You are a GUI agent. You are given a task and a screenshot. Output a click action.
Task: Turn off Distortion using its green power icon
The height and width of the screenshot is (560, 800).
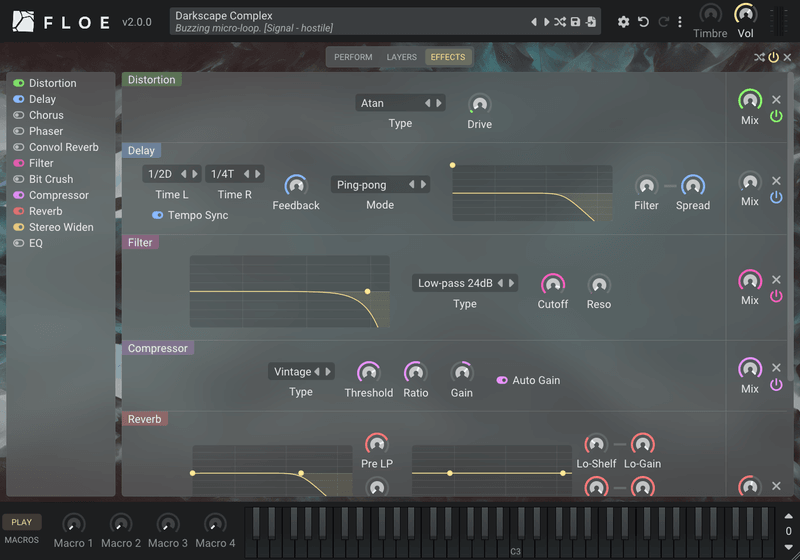coord(776,116)
